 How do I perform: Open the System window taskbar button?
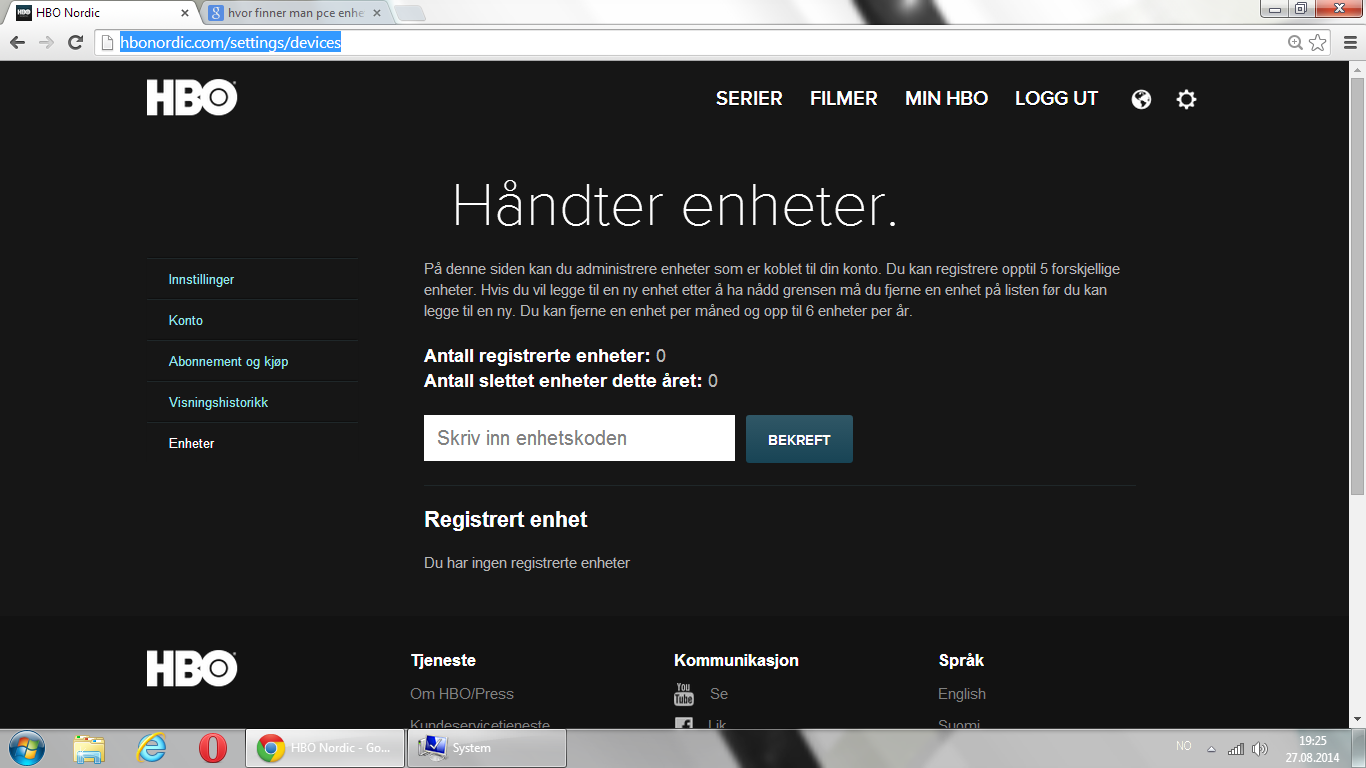487,748
